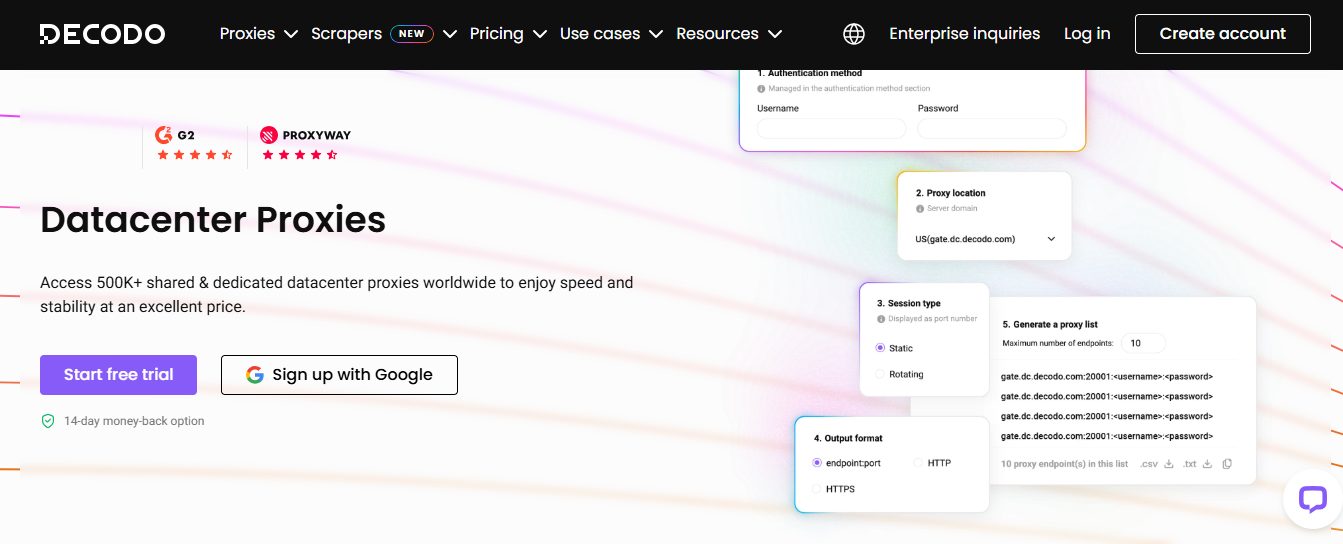Open the US(gate.dc.decodo.com) location dropdown
Image resolution: width=1343 pixels, height=544 pixels.
(x=985, y=239)
